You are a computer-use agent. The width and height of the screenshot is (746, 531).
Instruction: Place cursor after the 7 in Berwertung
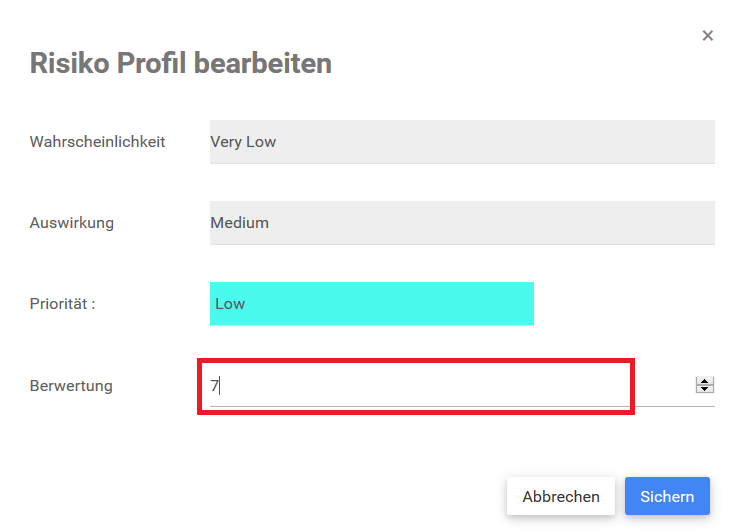[219, 385]
